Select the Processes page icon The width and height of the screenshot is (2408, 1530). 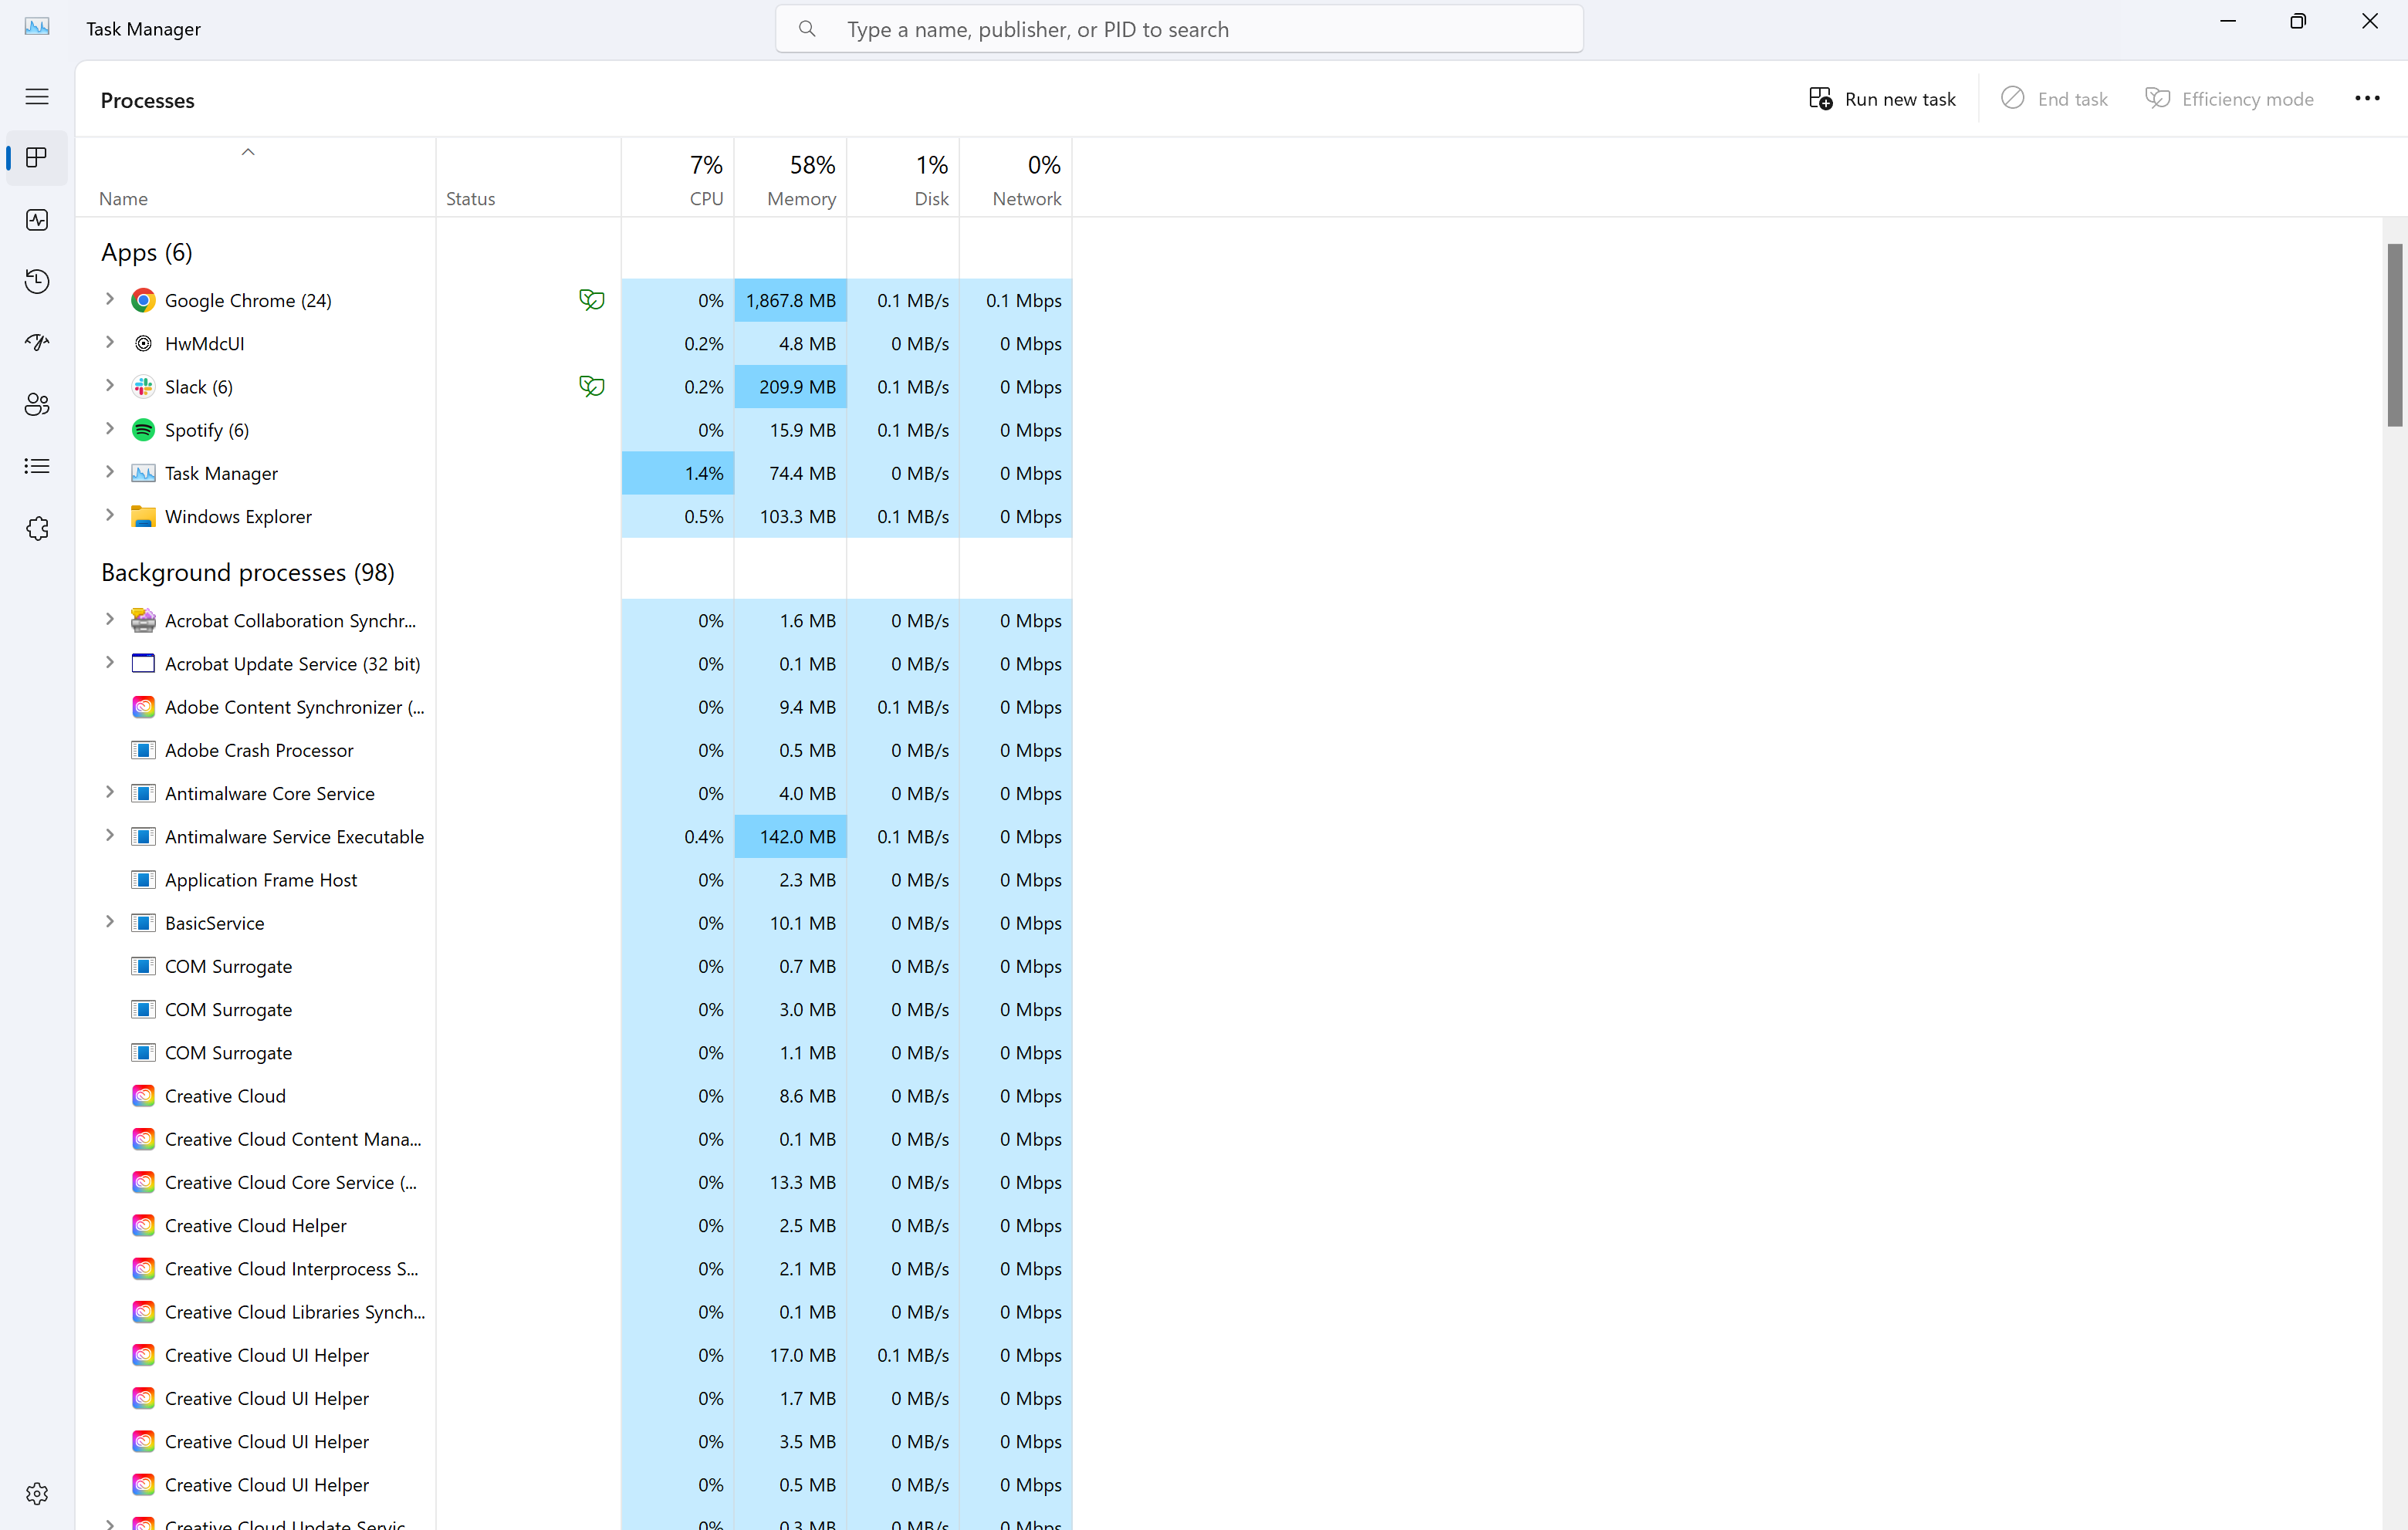tap(37, 158)
